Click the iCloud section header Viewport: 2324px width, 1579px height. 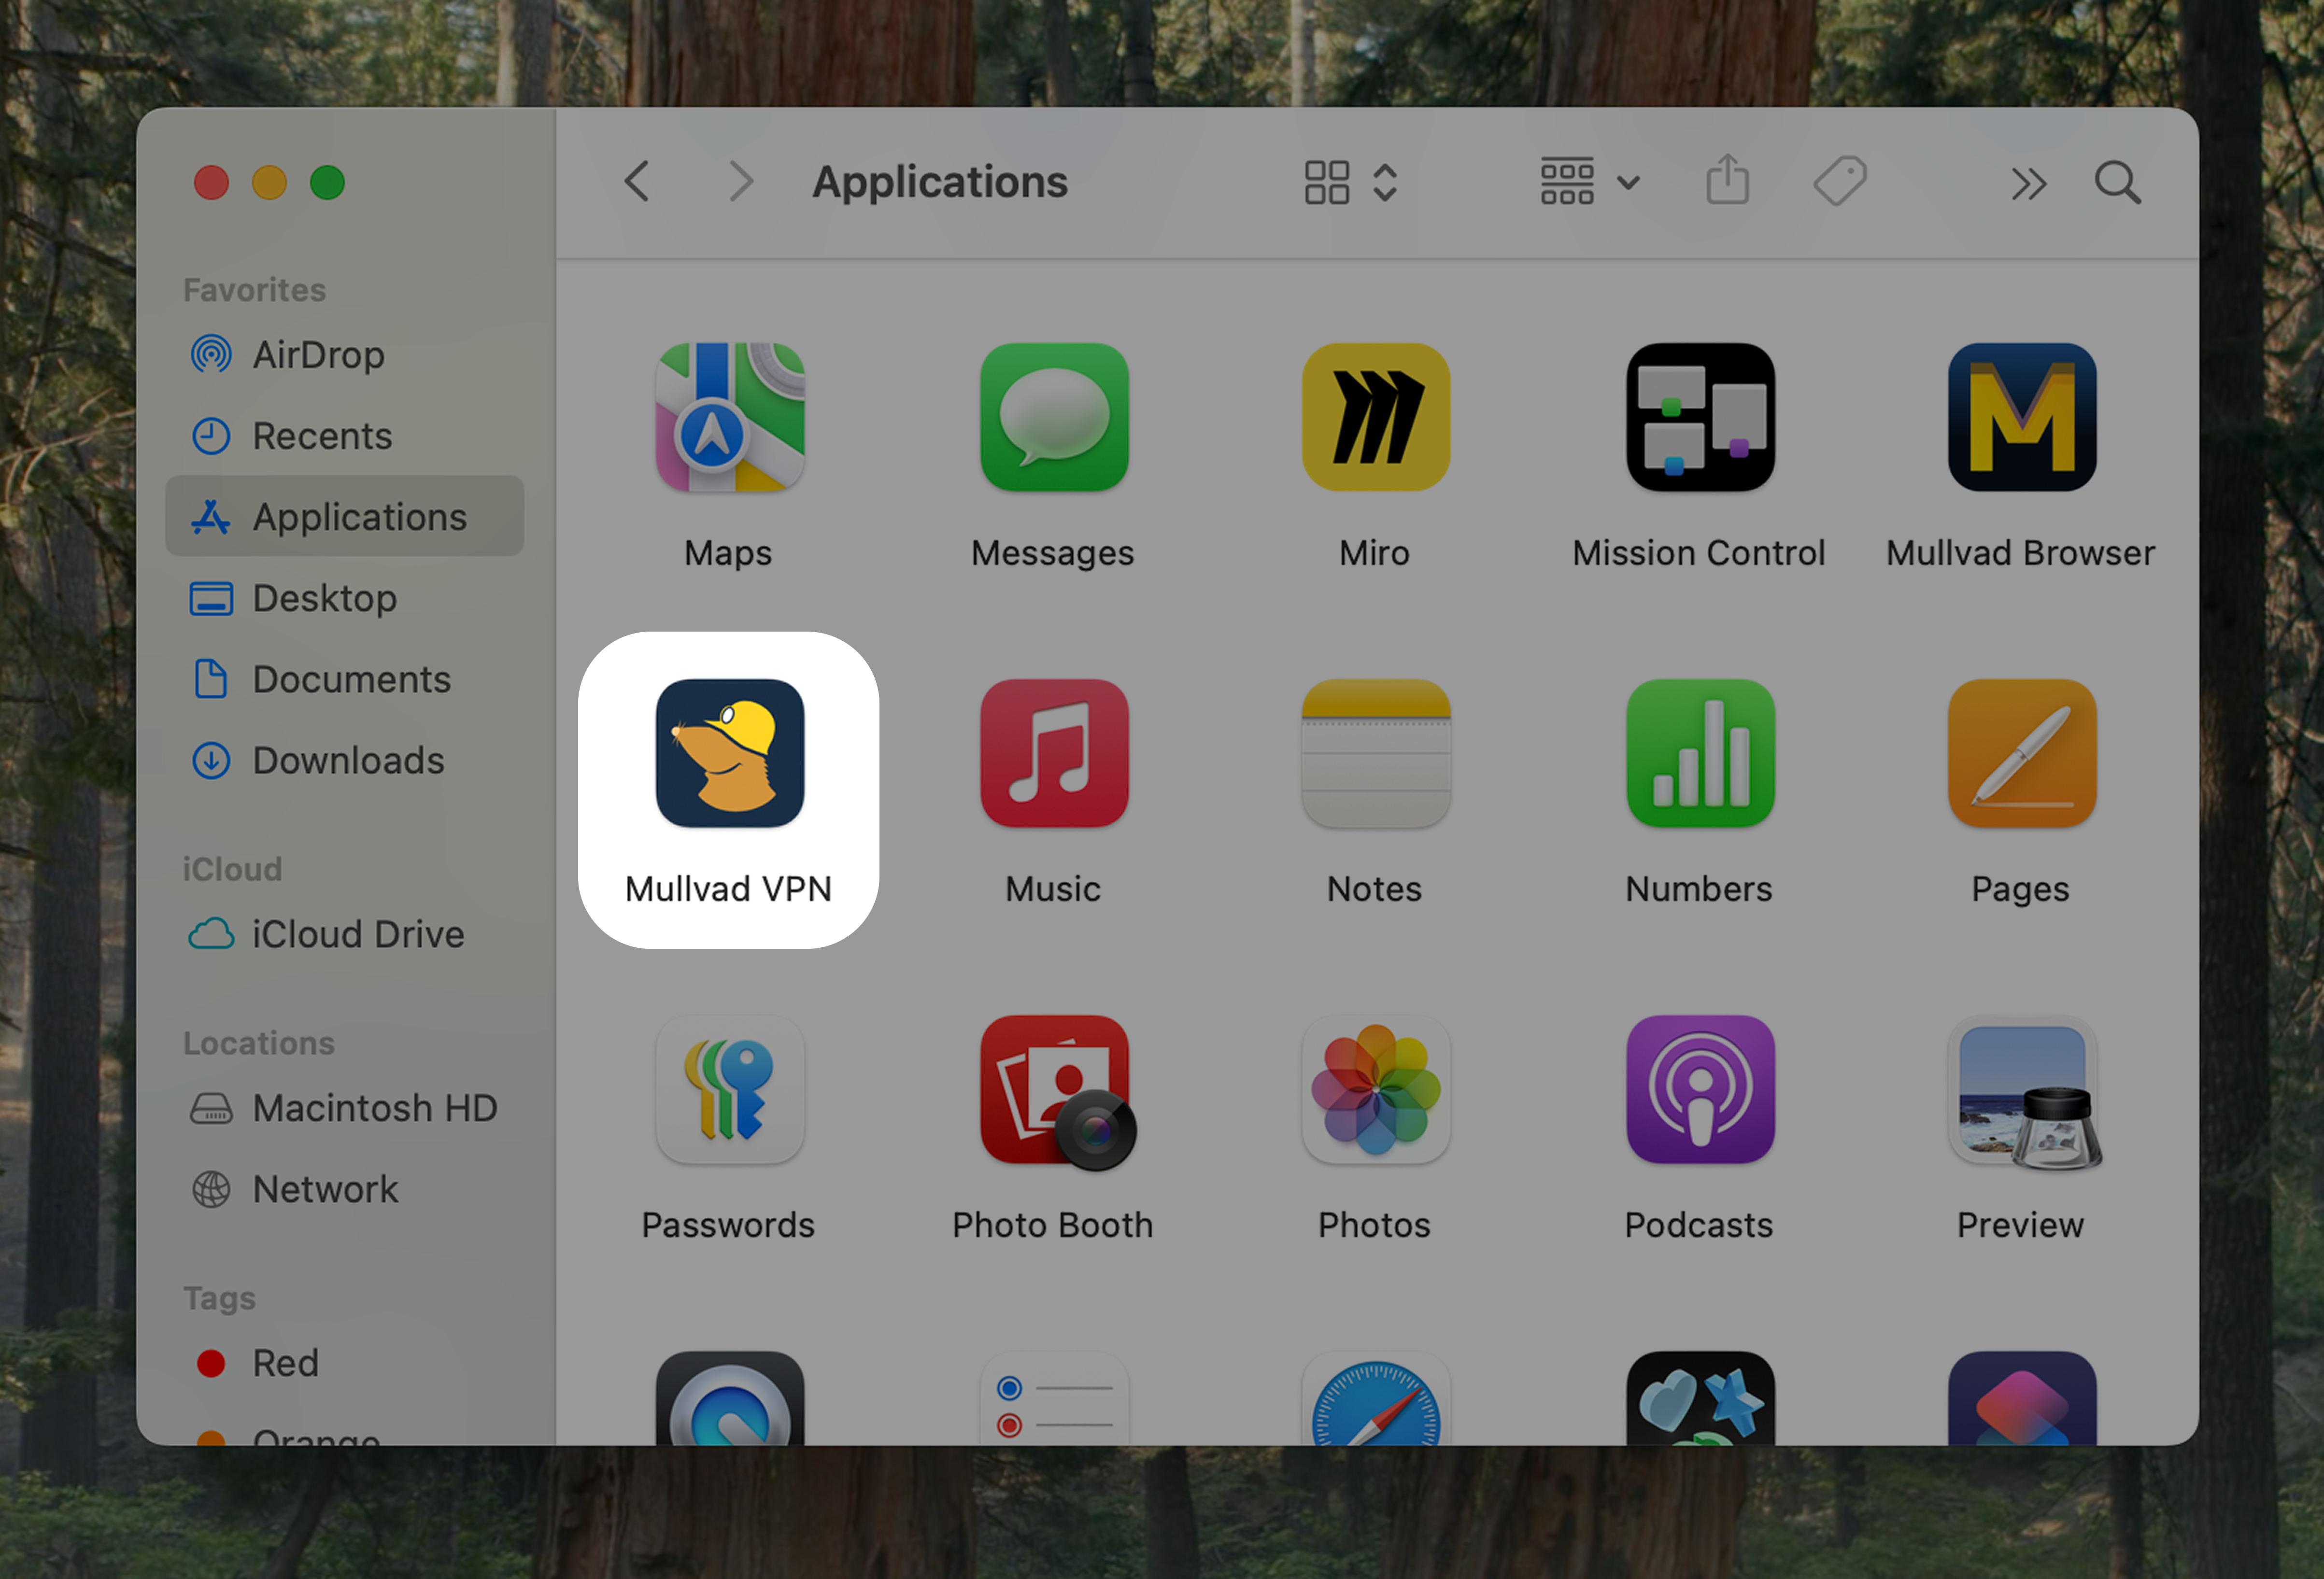click(x=232, y=869)
